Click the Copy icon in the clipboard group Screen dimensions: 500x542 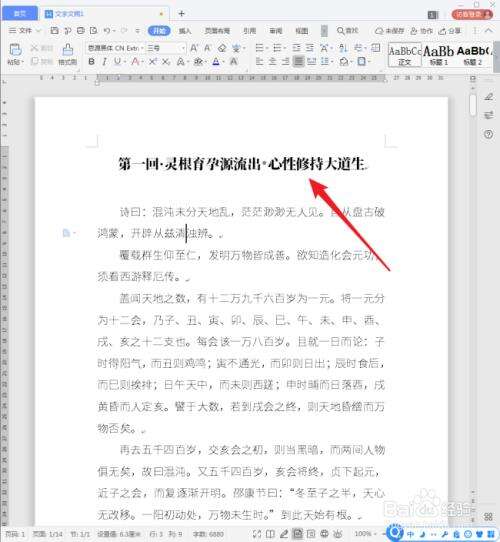coord(35,62)
